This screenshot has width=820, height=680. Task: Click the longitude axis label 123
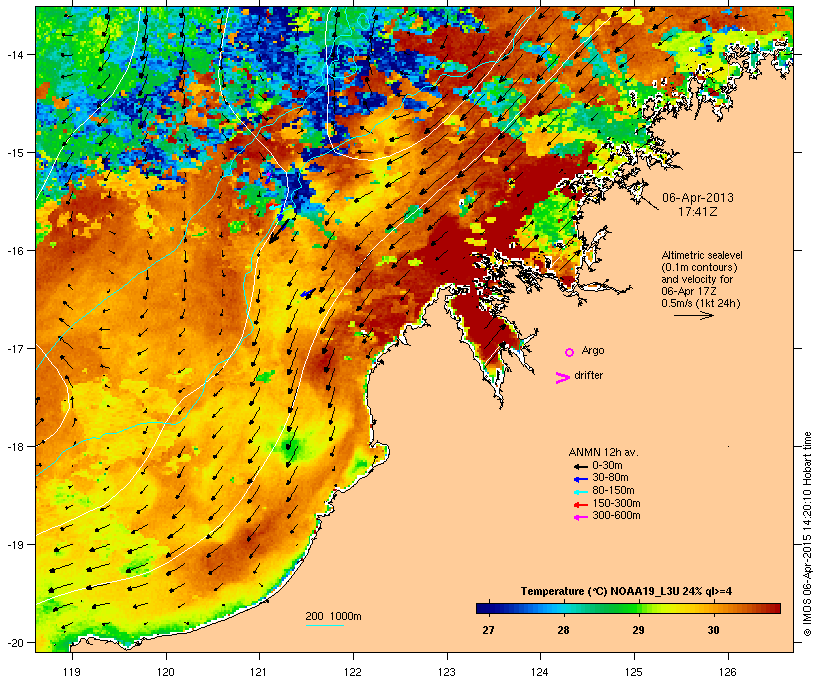(x=447, y=672)
